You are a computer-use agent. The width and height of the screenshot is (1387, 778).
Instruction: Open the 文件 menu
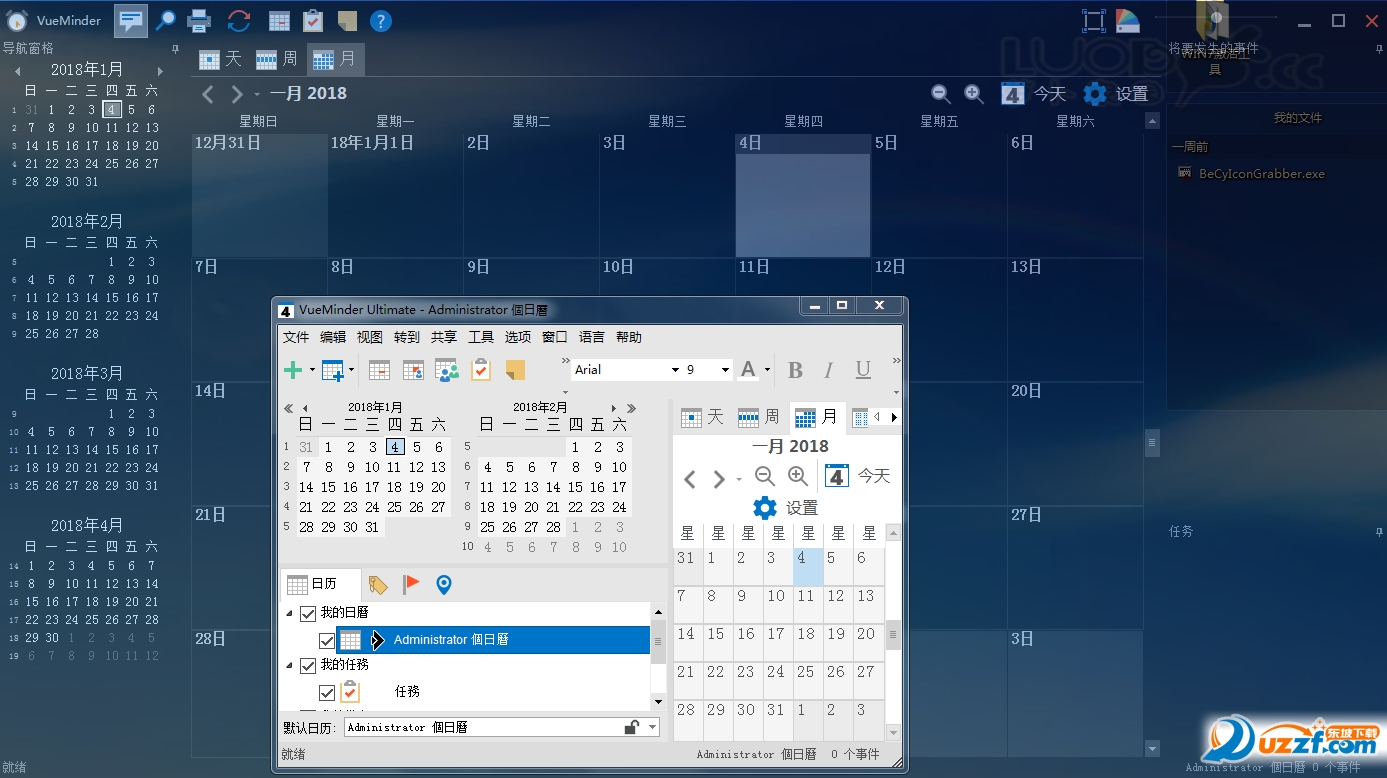pyautogui.click(x=296, y=337)
